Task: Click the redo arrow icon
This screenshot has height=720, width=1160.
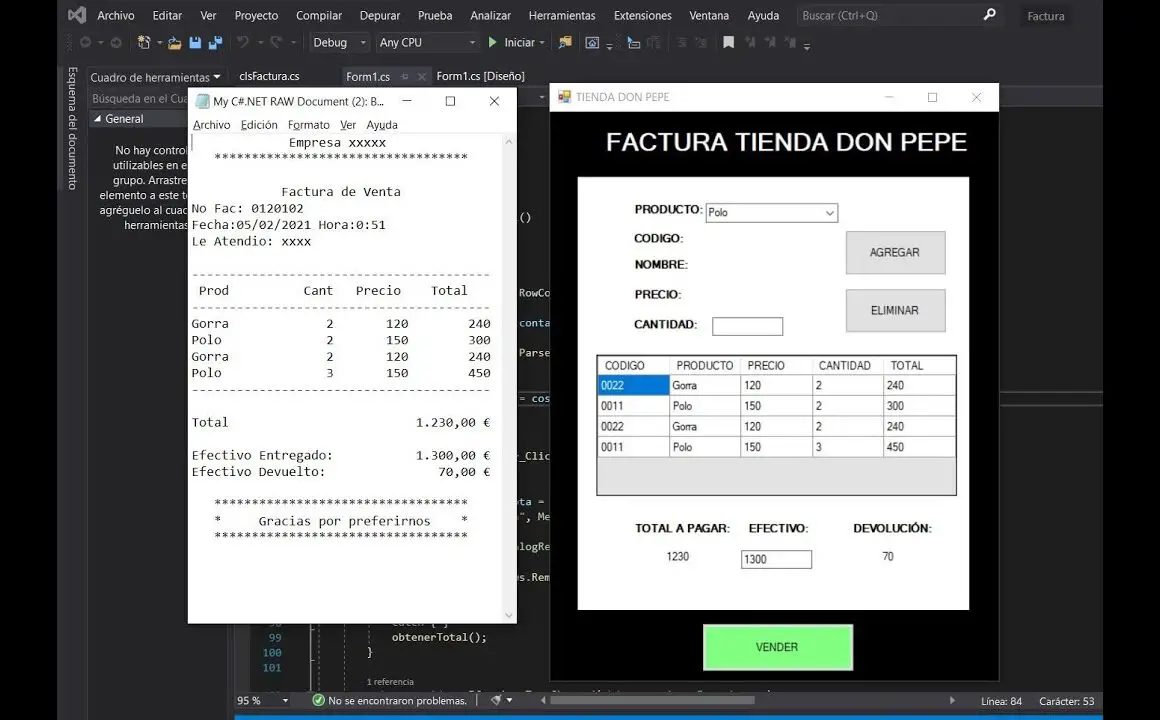Action: pos(276,43)
